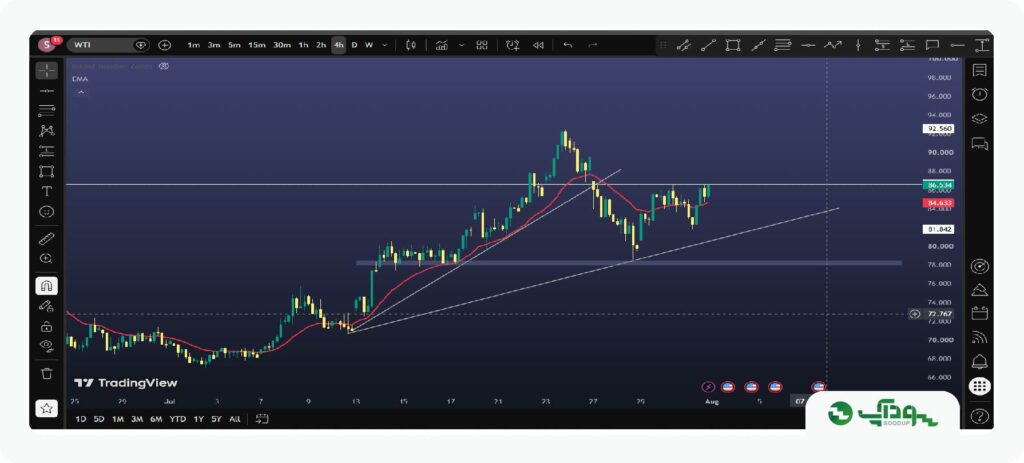This screenshot has width=1024, height=463.
Task: Expand the indicators favorites dropdown arrow
Action: [462, 45]
